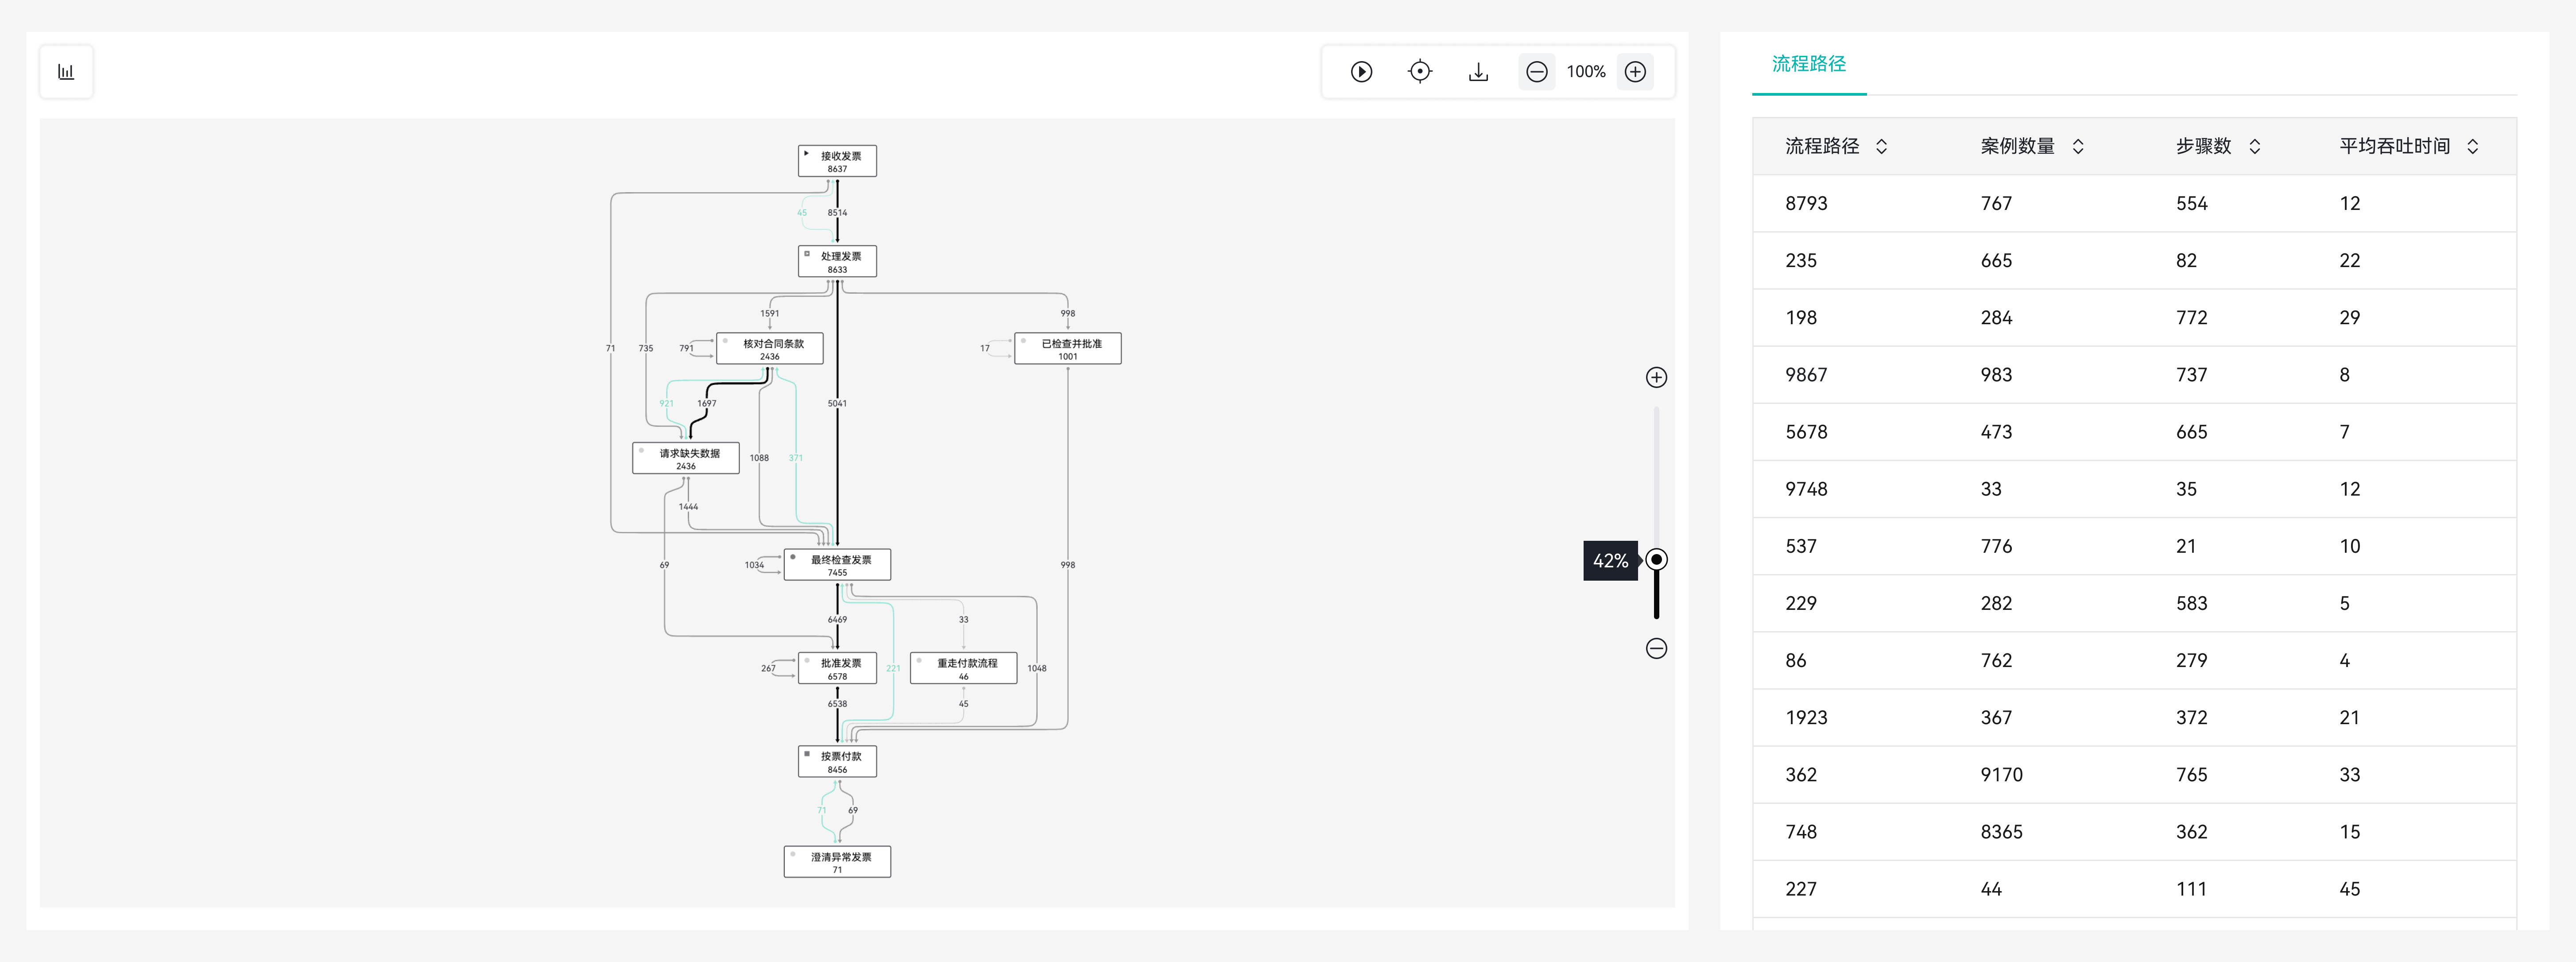Sort by 步骤数 column arrows
The image size is (2576, 962).
(x=2254, y=147)
